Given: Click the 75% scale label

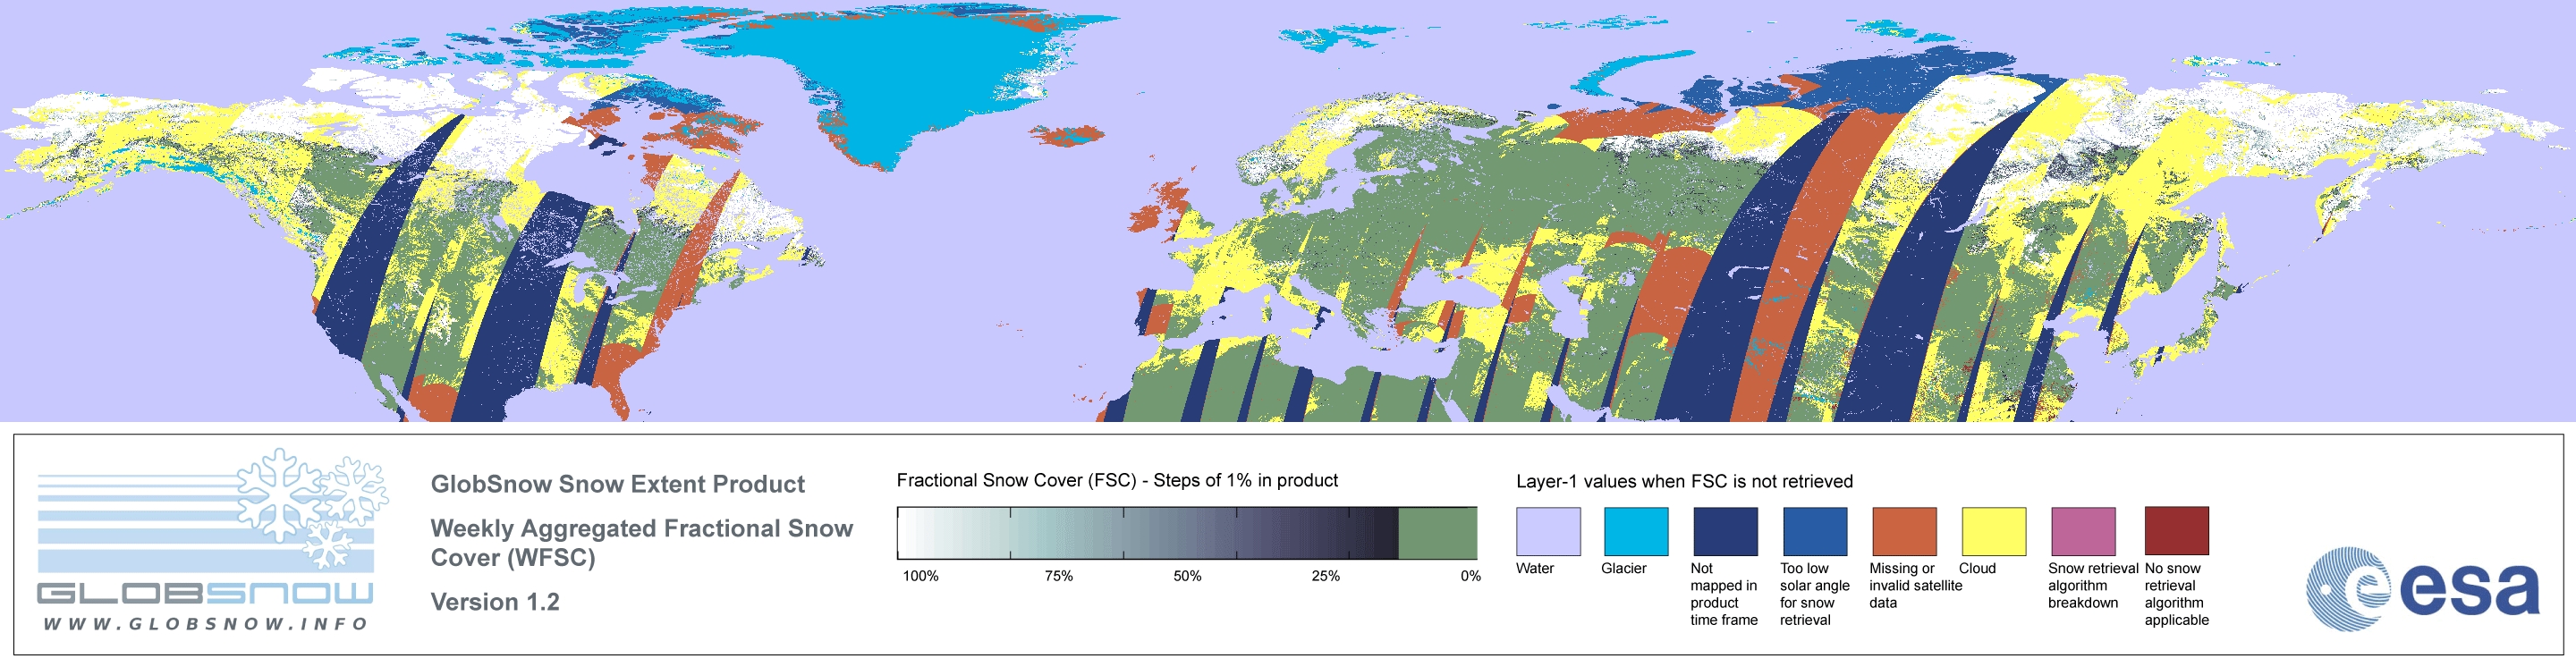Looking at the screenshot, I should 1058,576.
